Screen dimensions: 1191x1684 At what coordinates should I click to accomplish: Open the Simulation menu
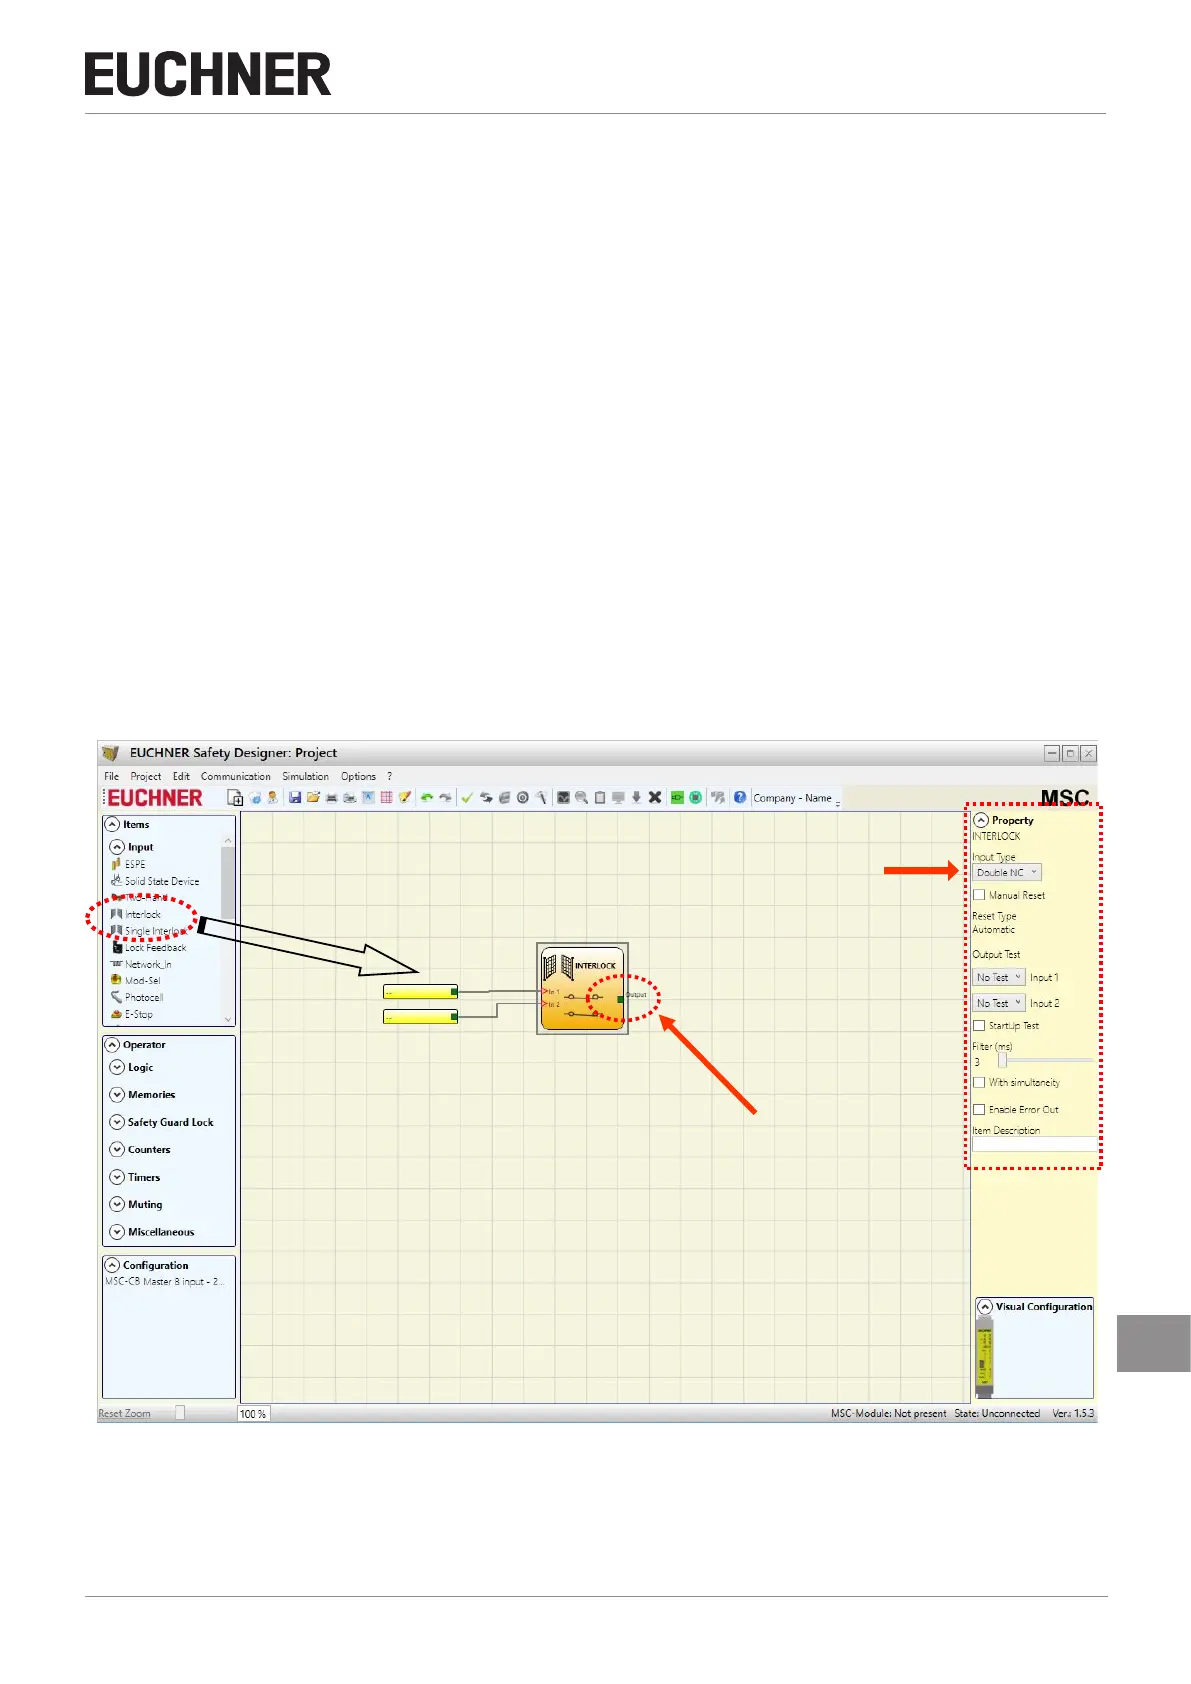pyautogui.click(x=305, y=776)
